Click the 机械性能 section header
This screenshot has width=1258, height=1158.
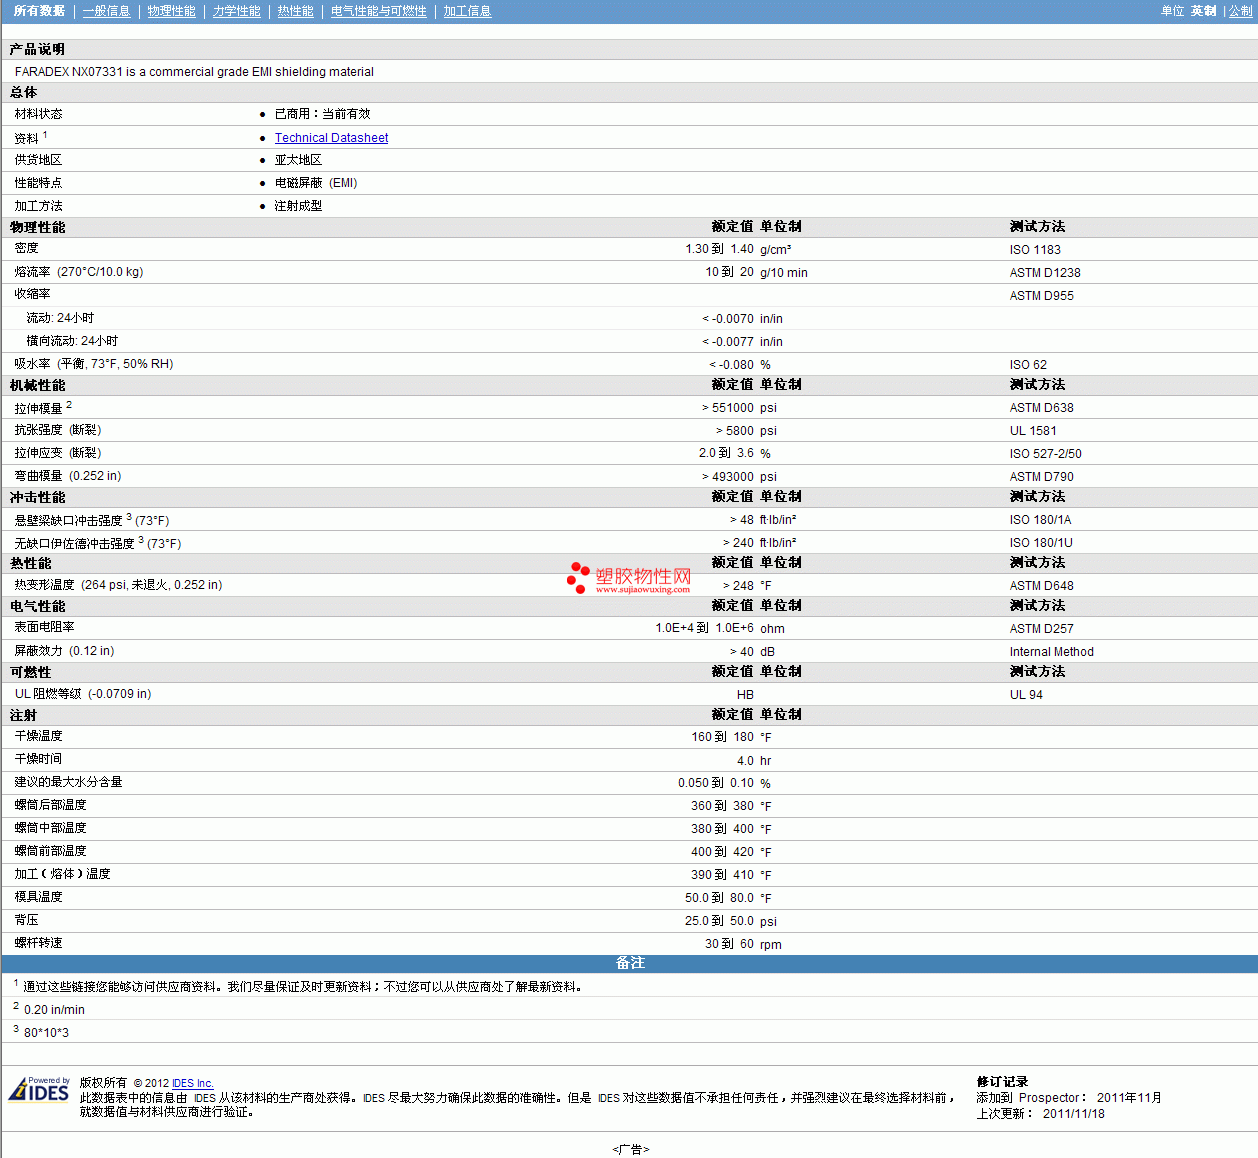[37, 385]
